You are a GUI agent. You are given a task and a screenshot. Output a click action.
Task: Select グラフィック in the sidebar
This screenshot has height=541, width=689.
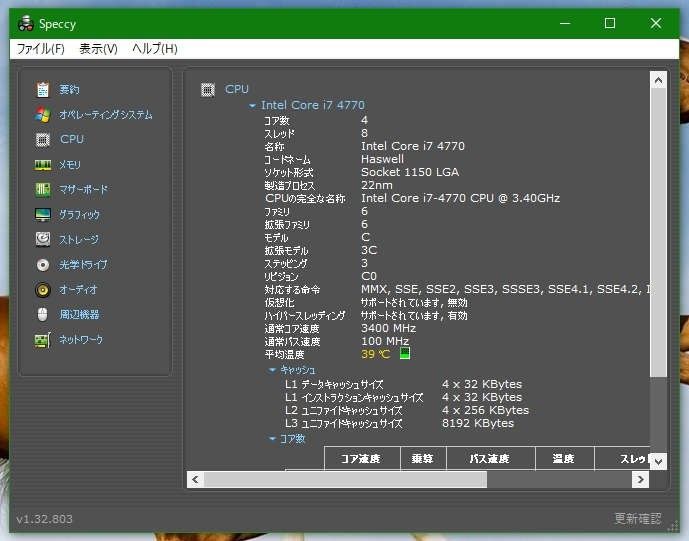point(80,214)
